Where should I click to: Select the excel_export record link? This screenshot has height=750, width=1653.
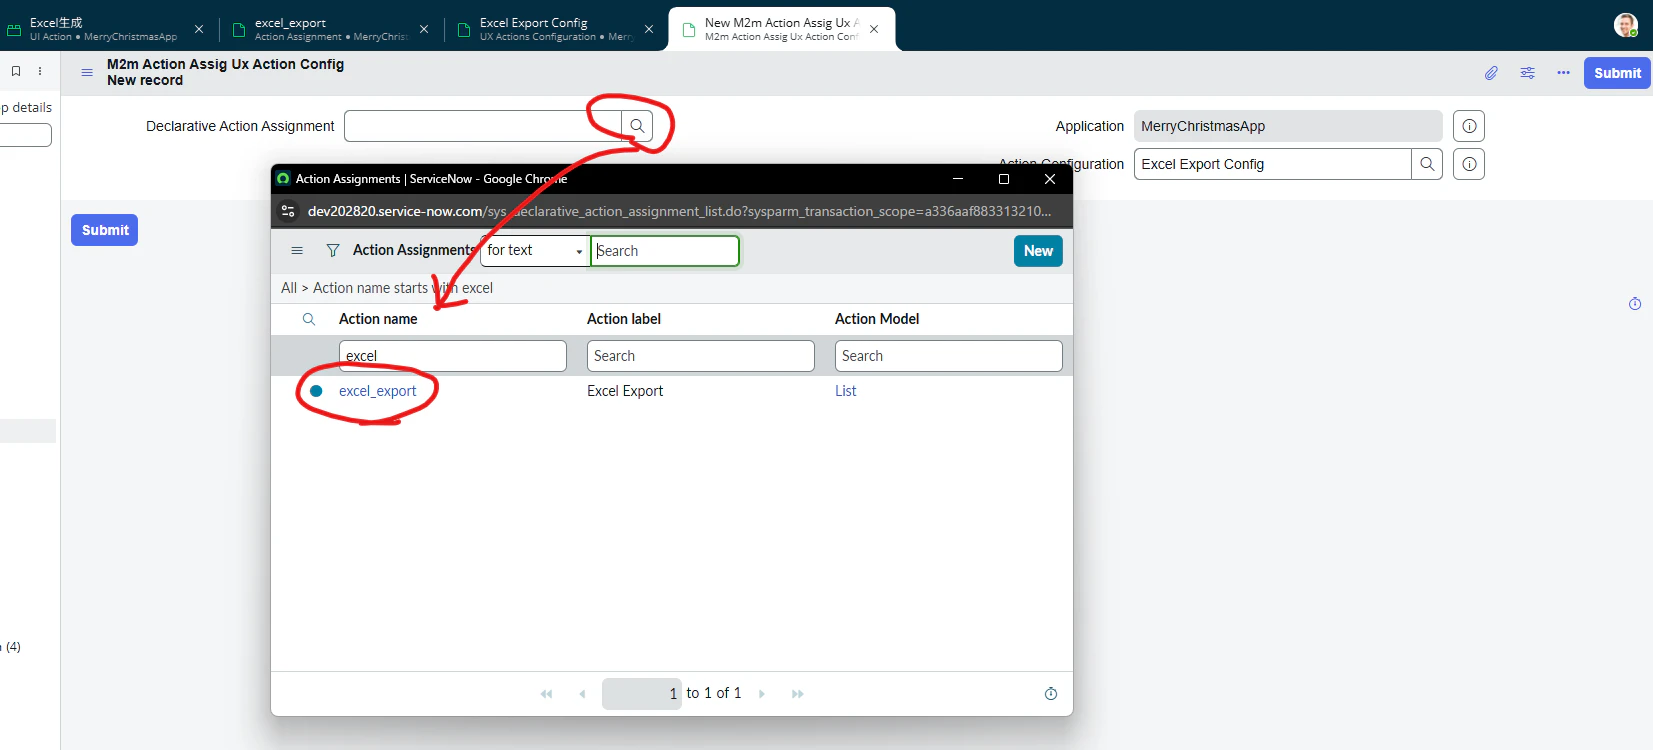coord(377,391)
